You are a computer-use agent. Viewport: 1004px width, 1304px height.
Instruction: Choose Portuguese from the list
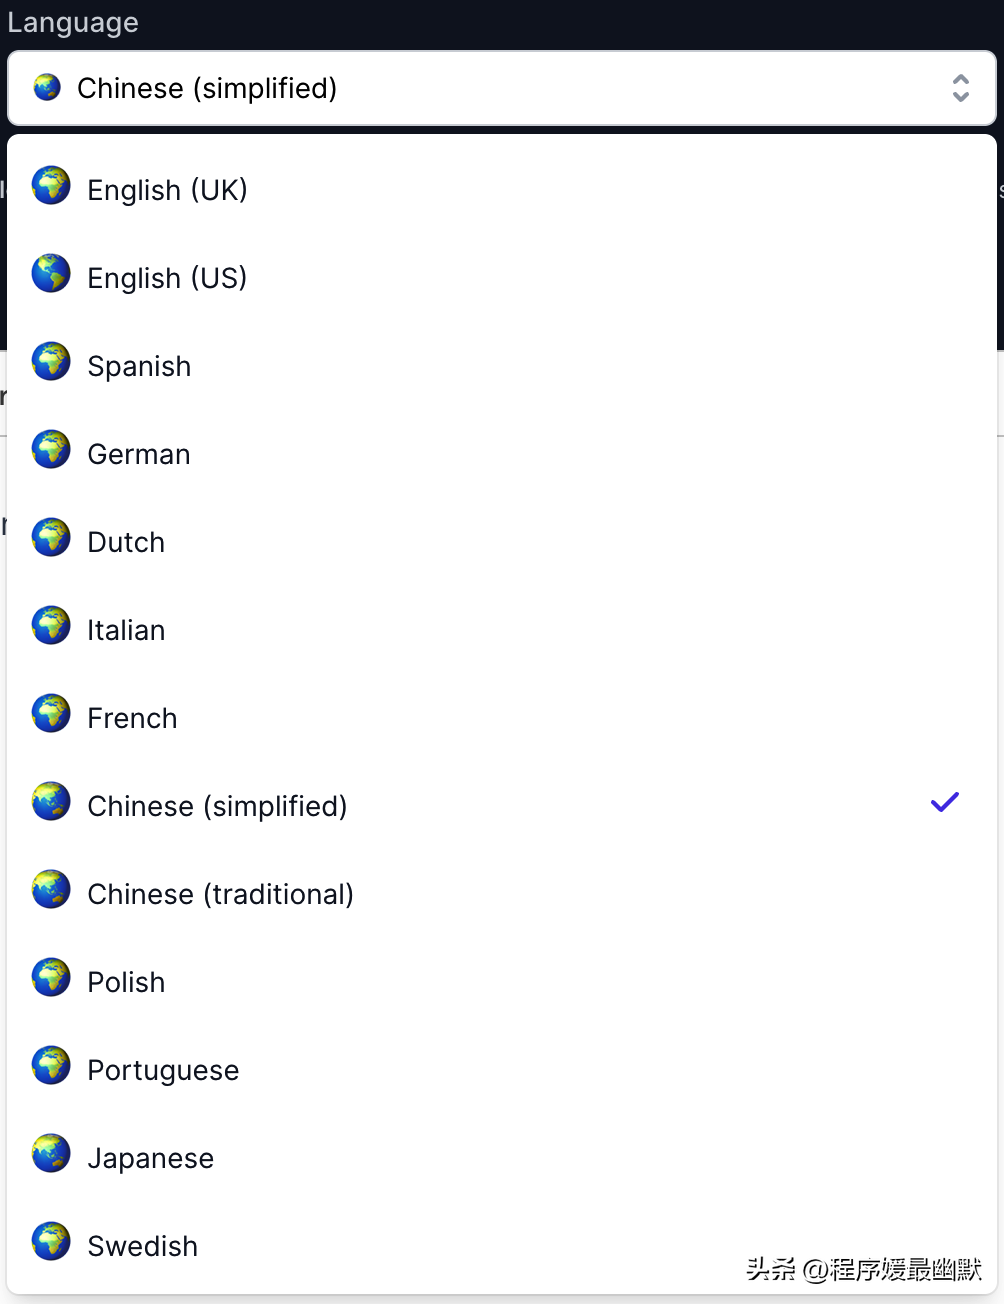(x=163, y=1070)
